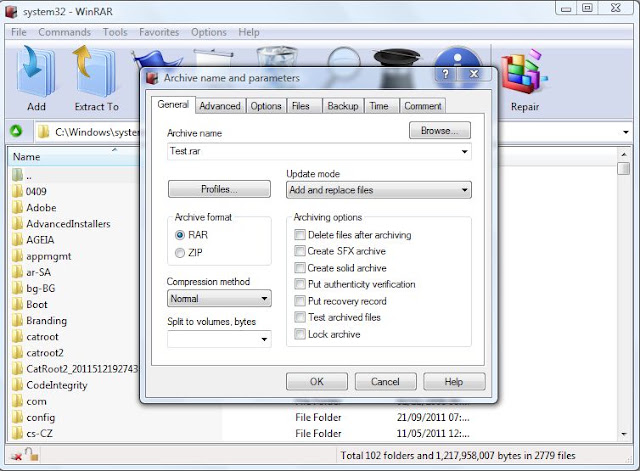
Task: Select the CodeIntegrity folder icon
Action: coord(17,385)
